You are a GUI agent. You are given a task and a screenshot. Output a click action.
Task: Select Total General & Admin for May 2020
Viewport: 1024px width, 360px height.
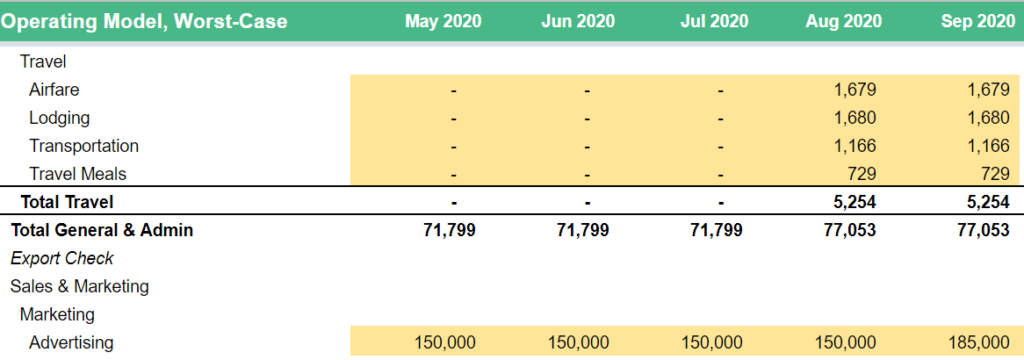[x=448, y=230]
